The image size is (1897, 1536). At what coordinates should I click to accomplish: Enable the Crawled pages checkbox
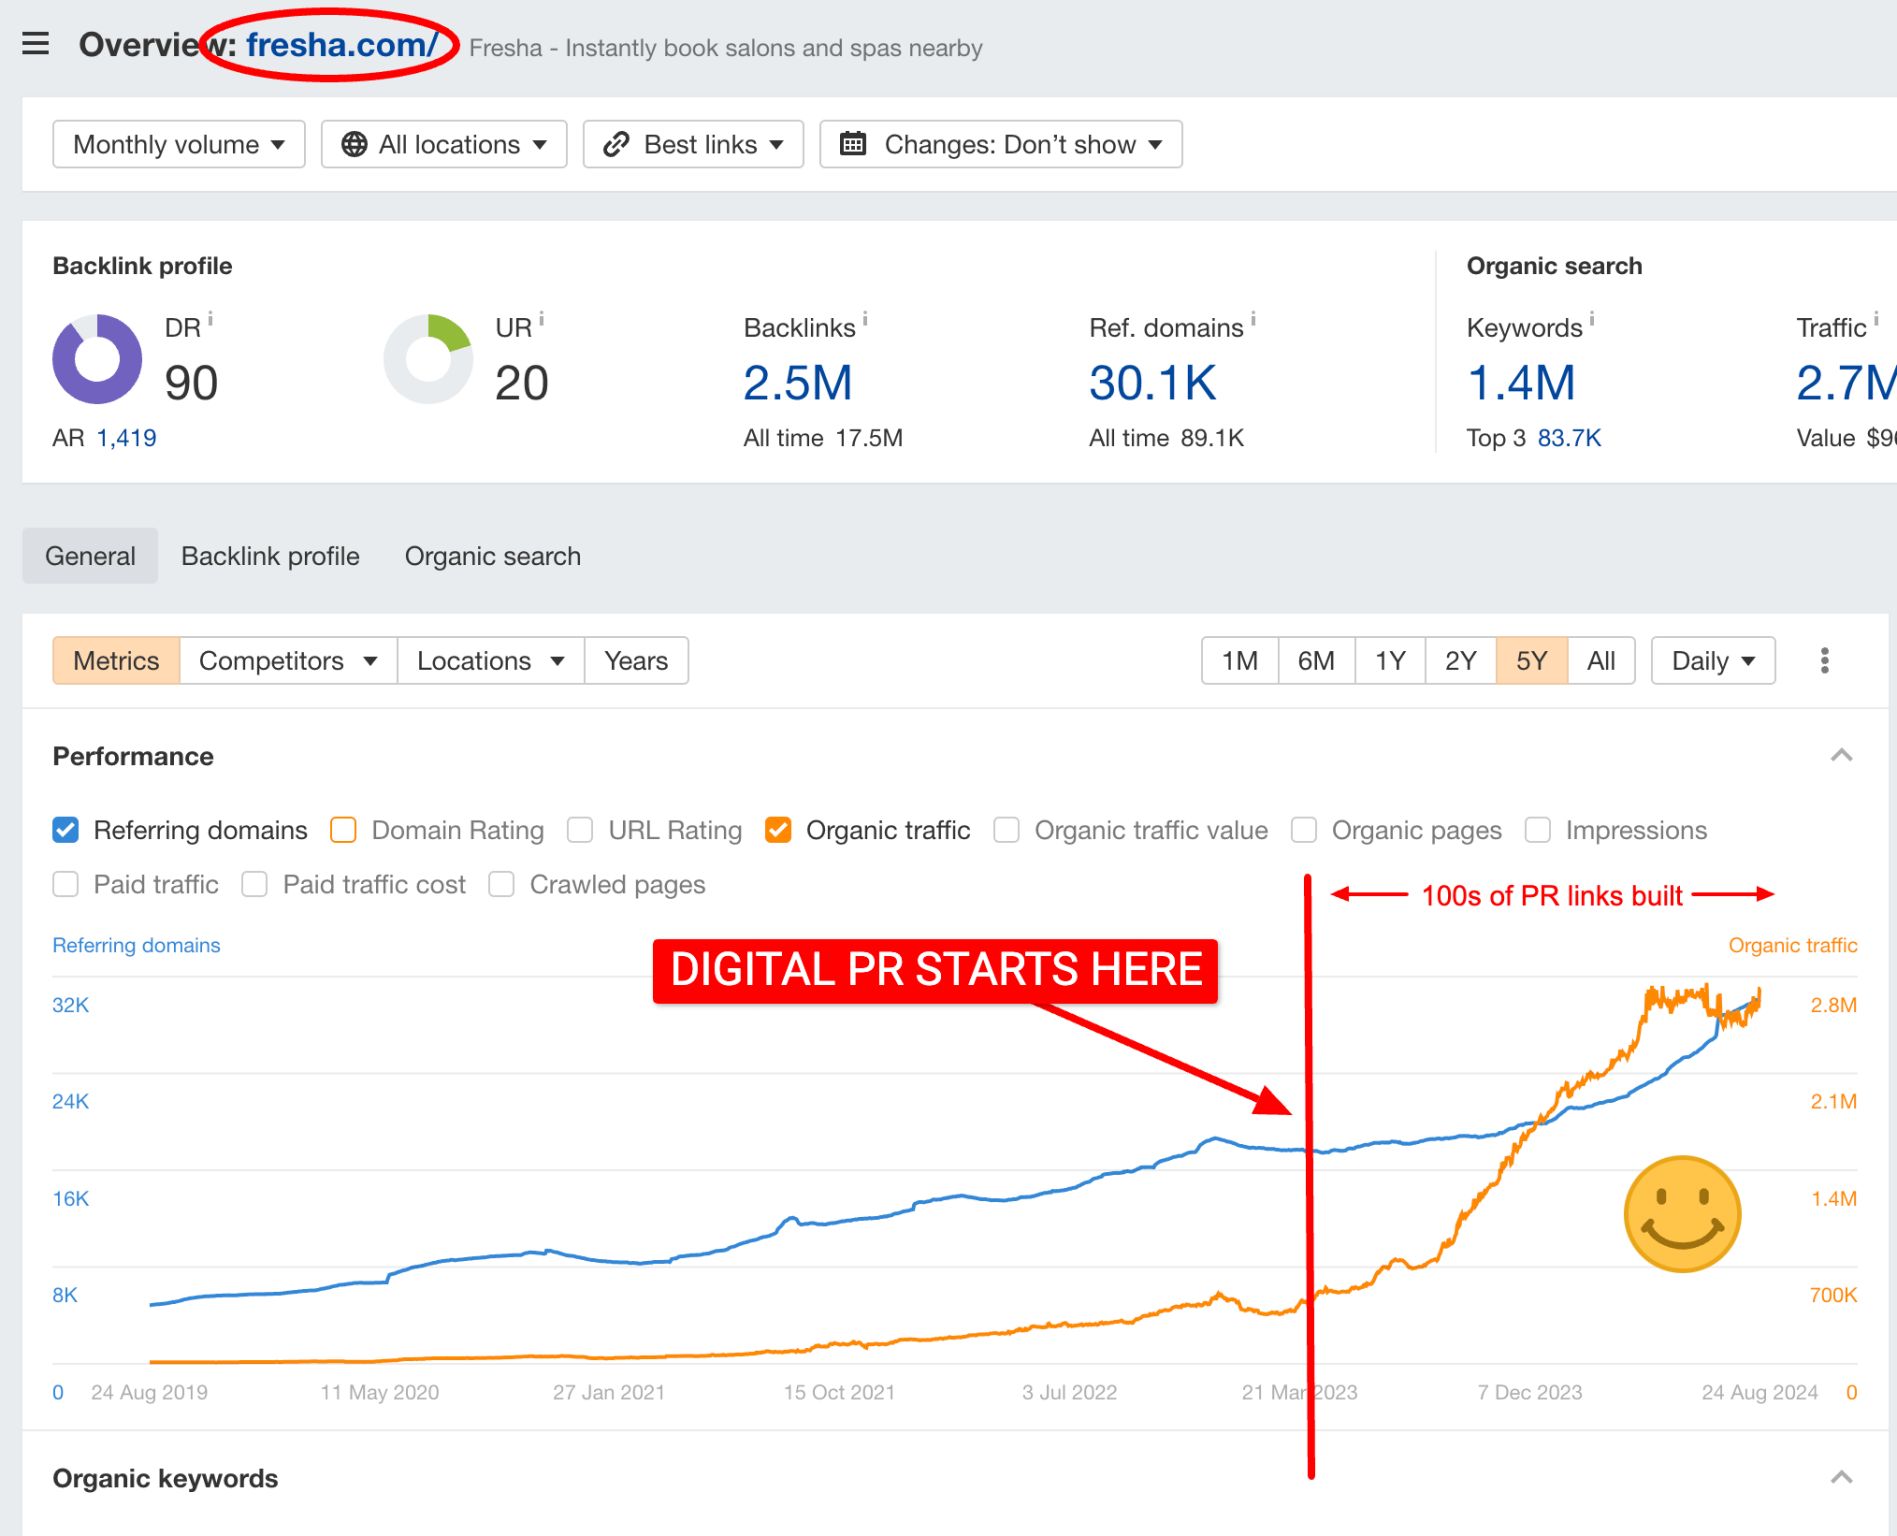click(501, 884)
